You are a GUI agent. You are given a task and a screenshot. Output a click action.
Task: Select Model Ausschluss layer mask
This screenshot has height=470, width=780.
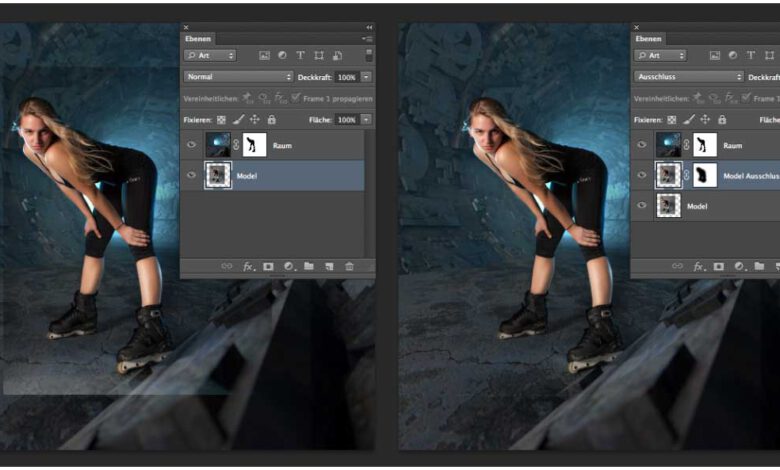705,175
